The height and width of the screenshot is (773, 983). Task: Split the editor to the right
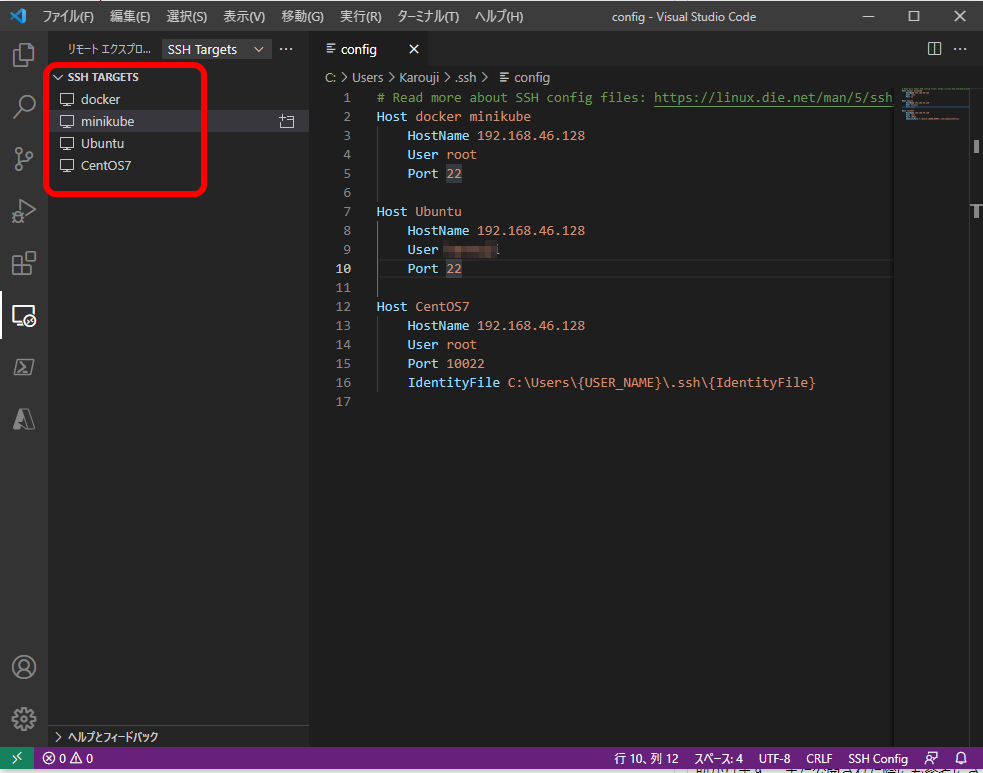[934, 49]
